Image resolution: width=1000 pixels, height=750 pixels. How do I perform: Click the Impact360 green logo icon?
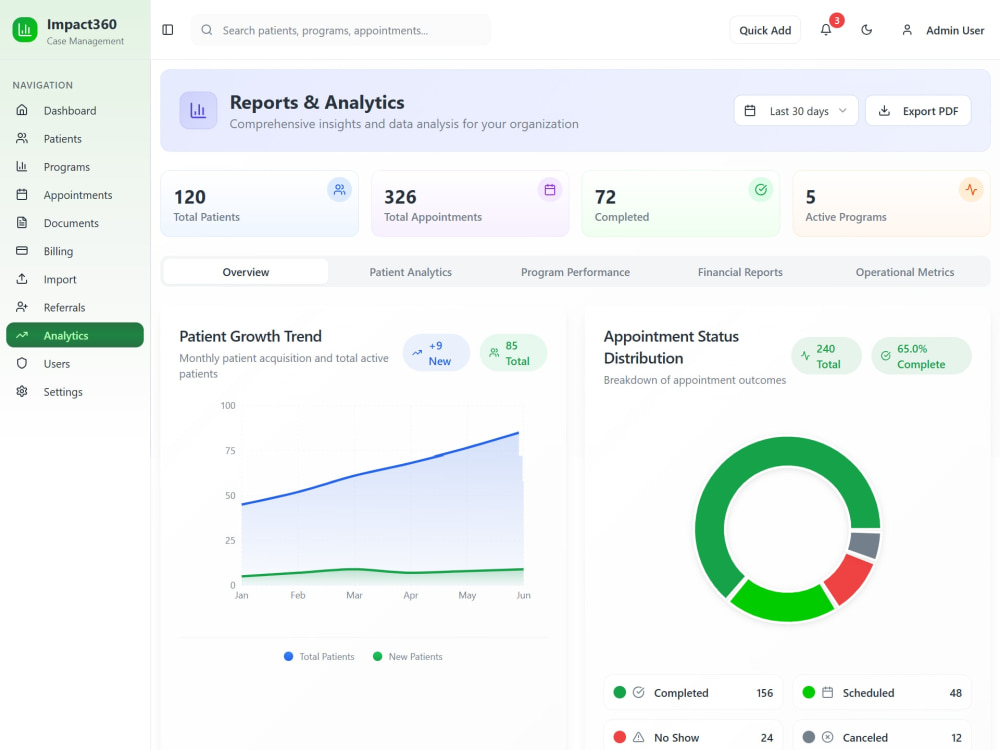tap(25, 30)
